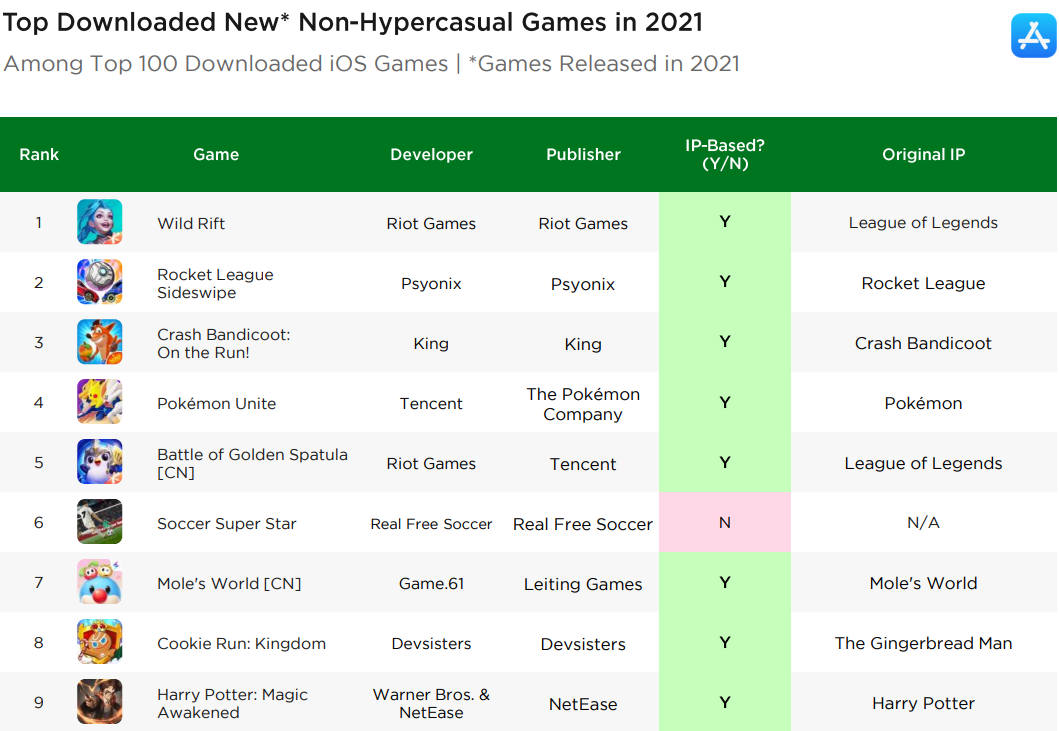Click the Original IP column header
The height and width of the screenshot is (731, 1059).
[923, 154]
